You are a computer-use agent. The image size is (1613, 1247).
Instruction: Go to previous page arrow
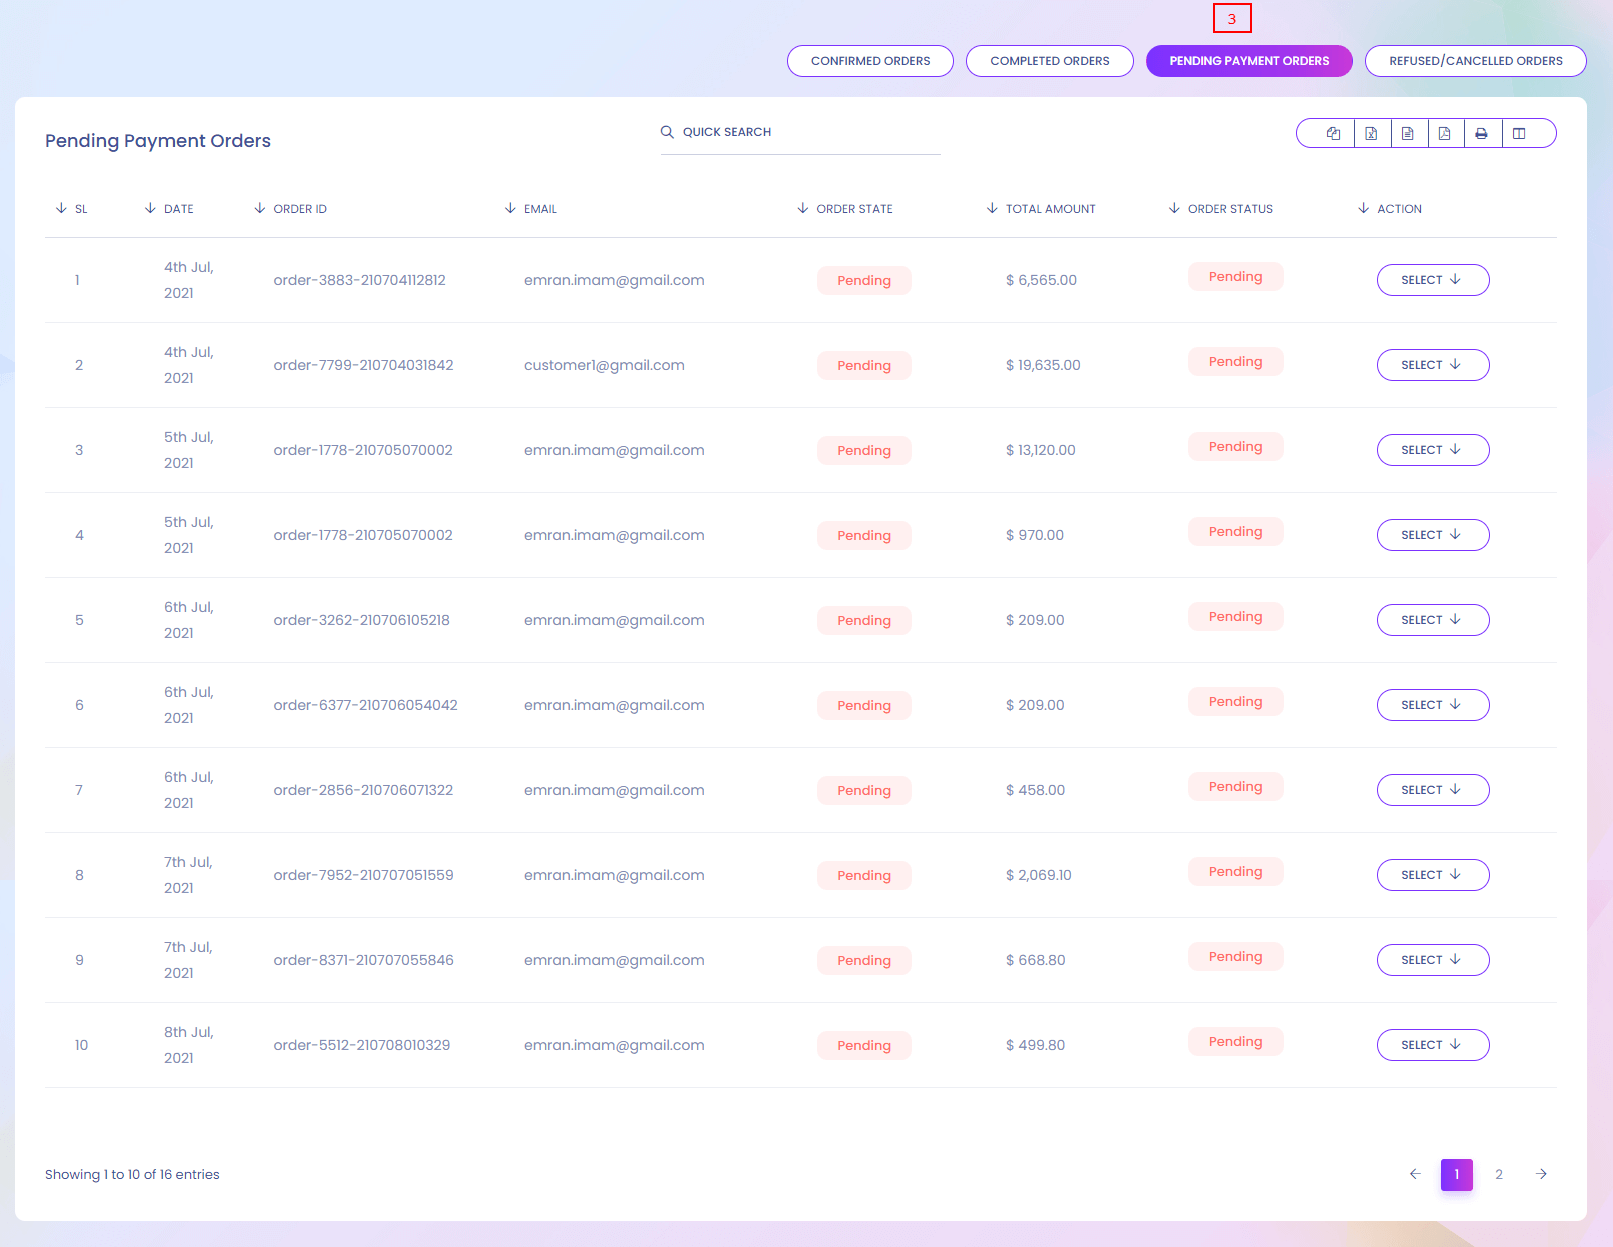click(x=1415, y=1174)
